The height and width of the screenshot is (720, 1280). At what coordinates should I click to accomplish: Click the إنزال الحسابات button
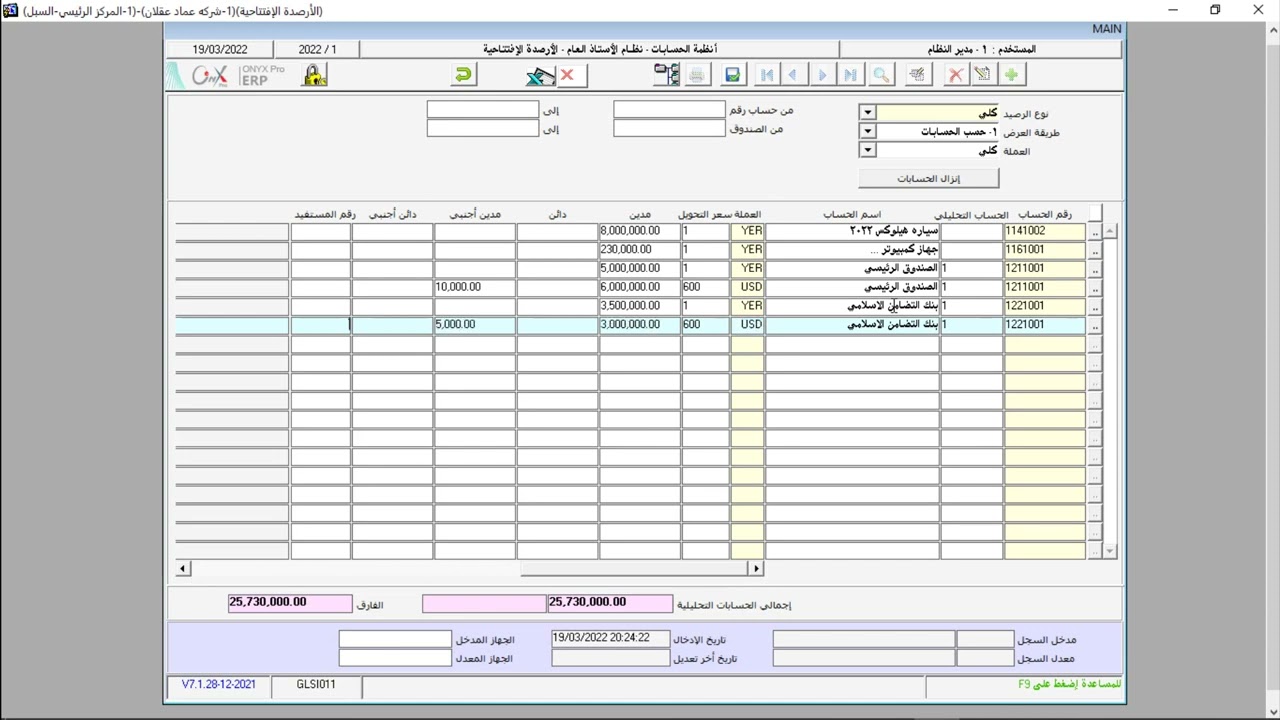click(928, 178)
